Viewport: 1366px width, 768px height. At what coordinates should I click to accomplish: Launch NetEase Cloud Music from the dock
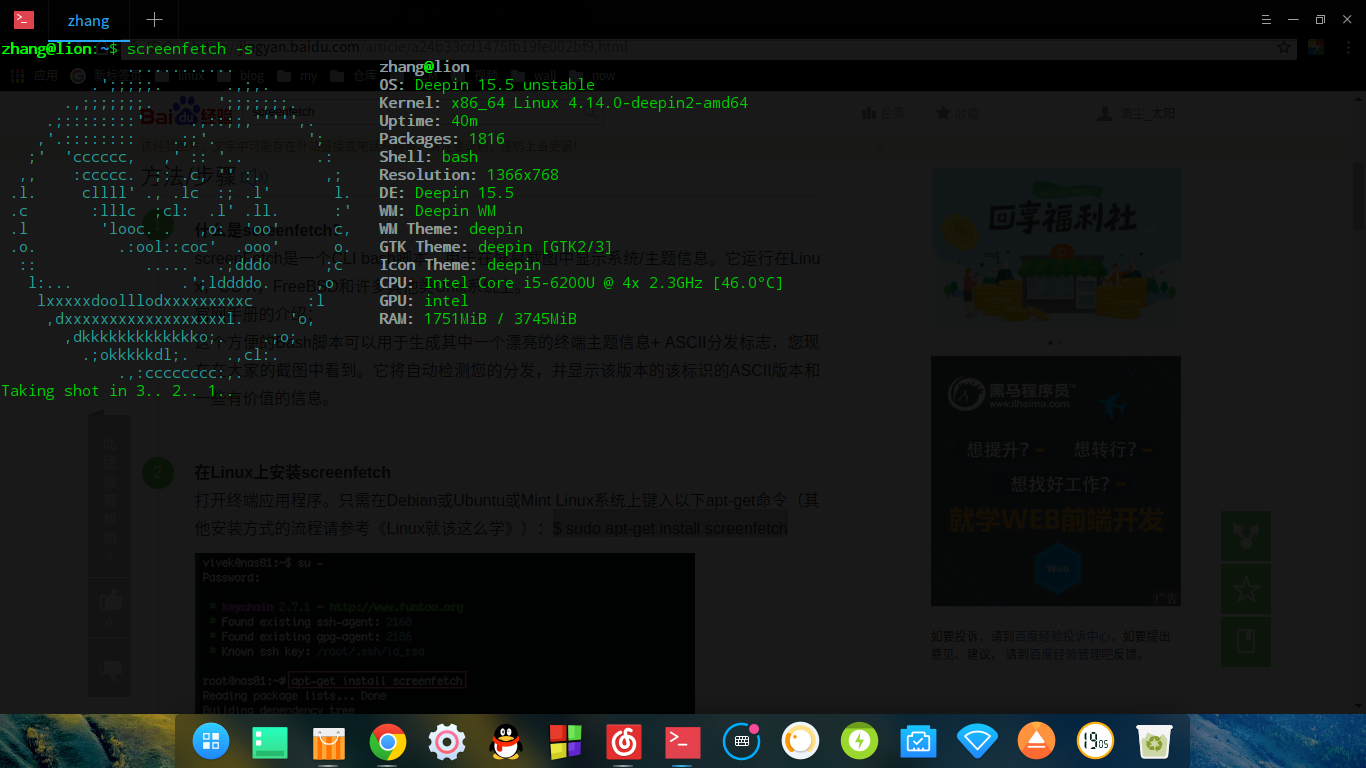pos(624,741)
